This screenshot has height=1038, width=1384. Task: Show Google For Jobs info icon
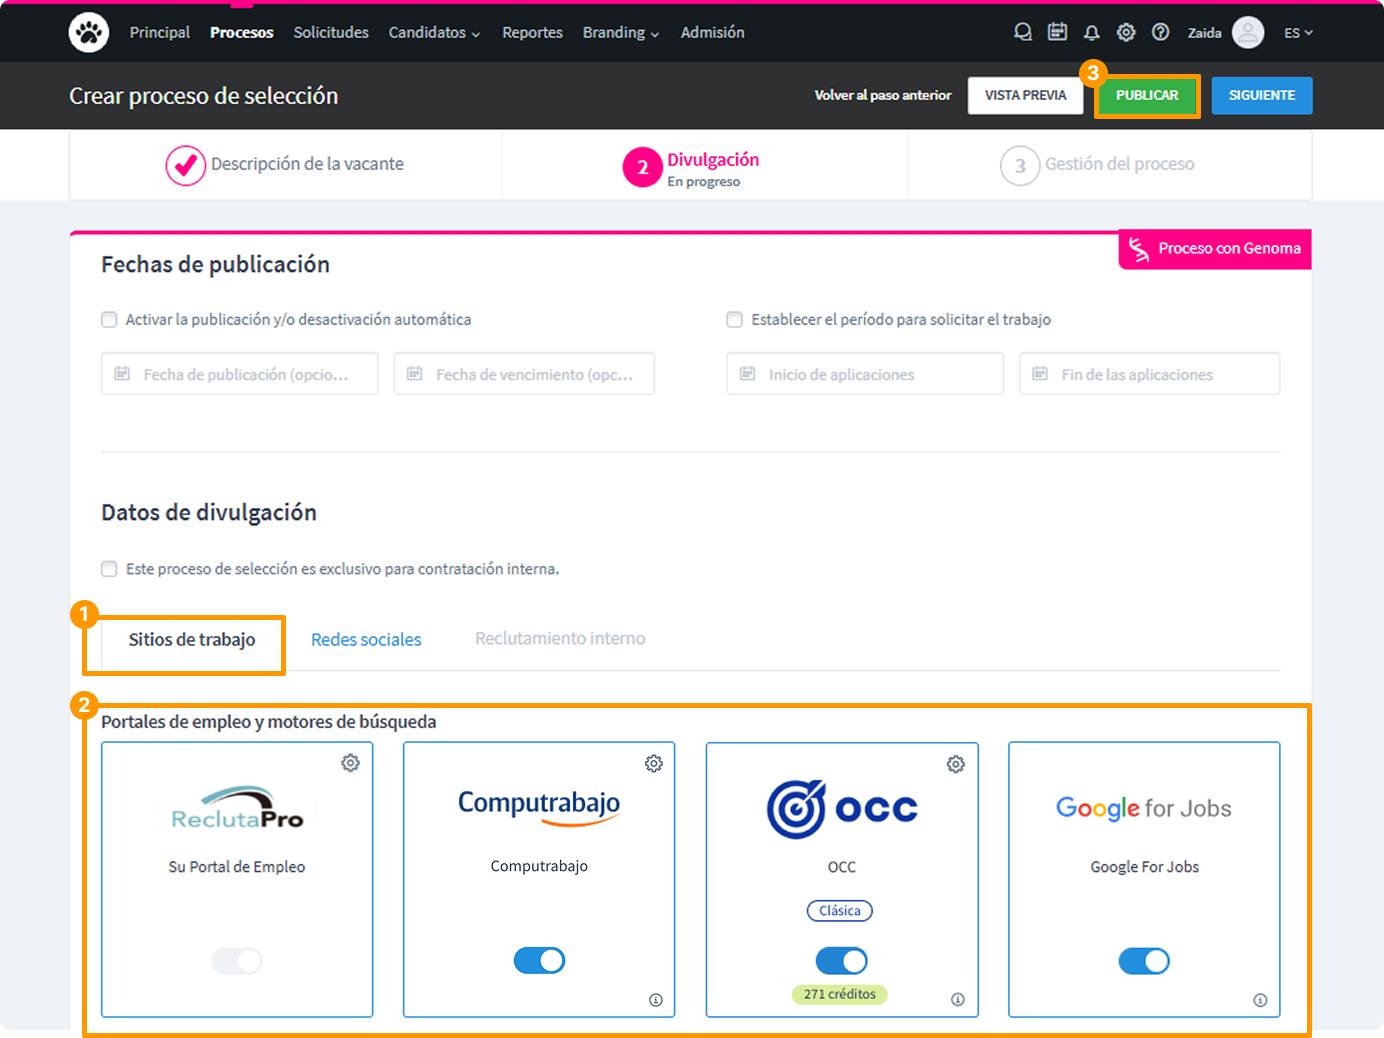point(1260,1000)
